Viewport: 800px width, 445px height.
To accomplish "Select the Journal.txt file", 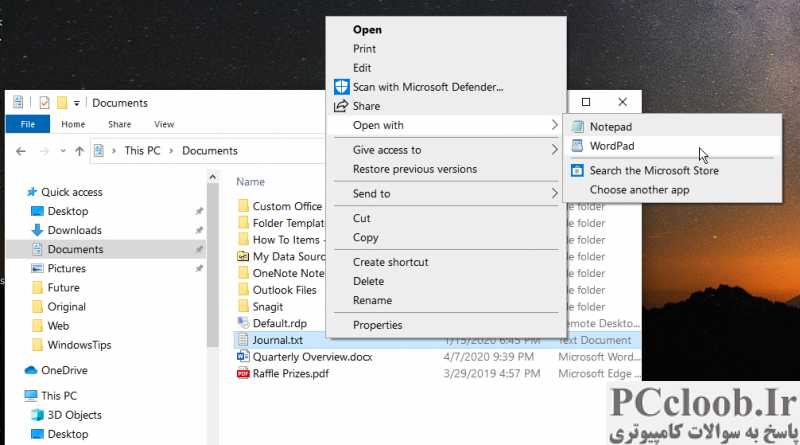I will click(278, 340).
